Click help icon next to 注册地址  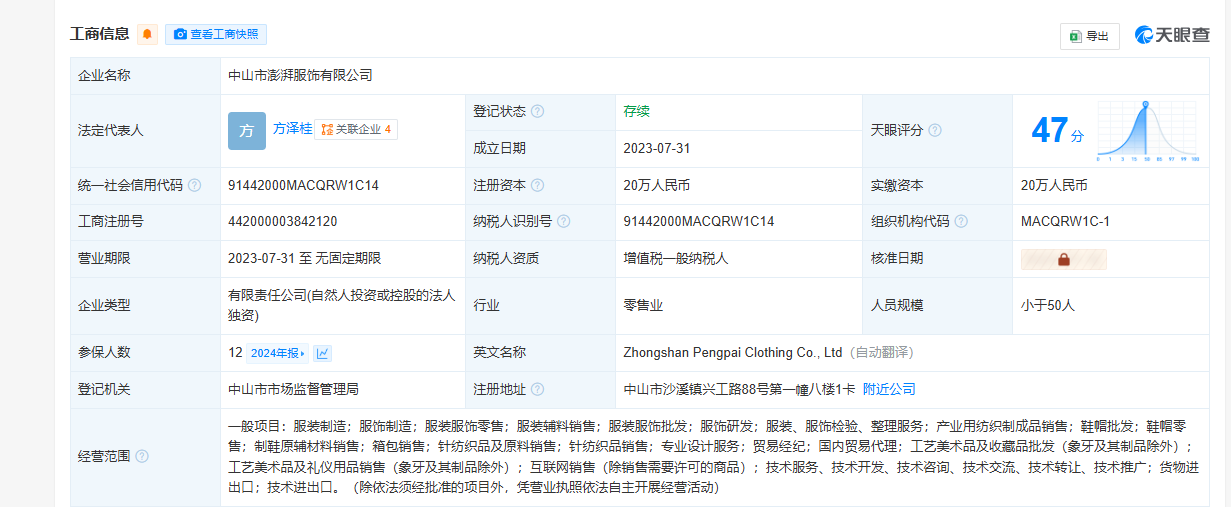point(537,389)
